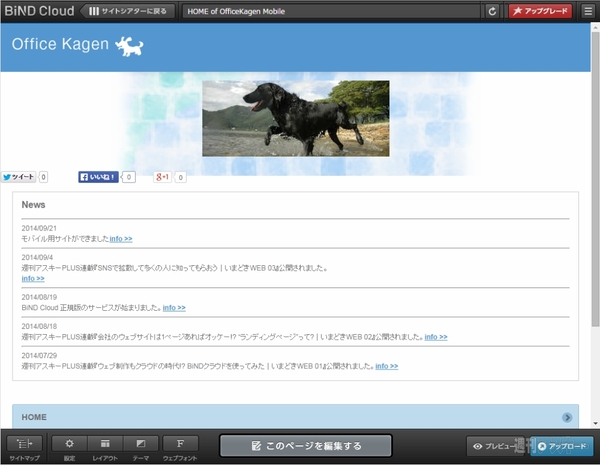Open the hamburger menu in top-right corner
This screenshot has width=600, height=465.
[588, 11]
